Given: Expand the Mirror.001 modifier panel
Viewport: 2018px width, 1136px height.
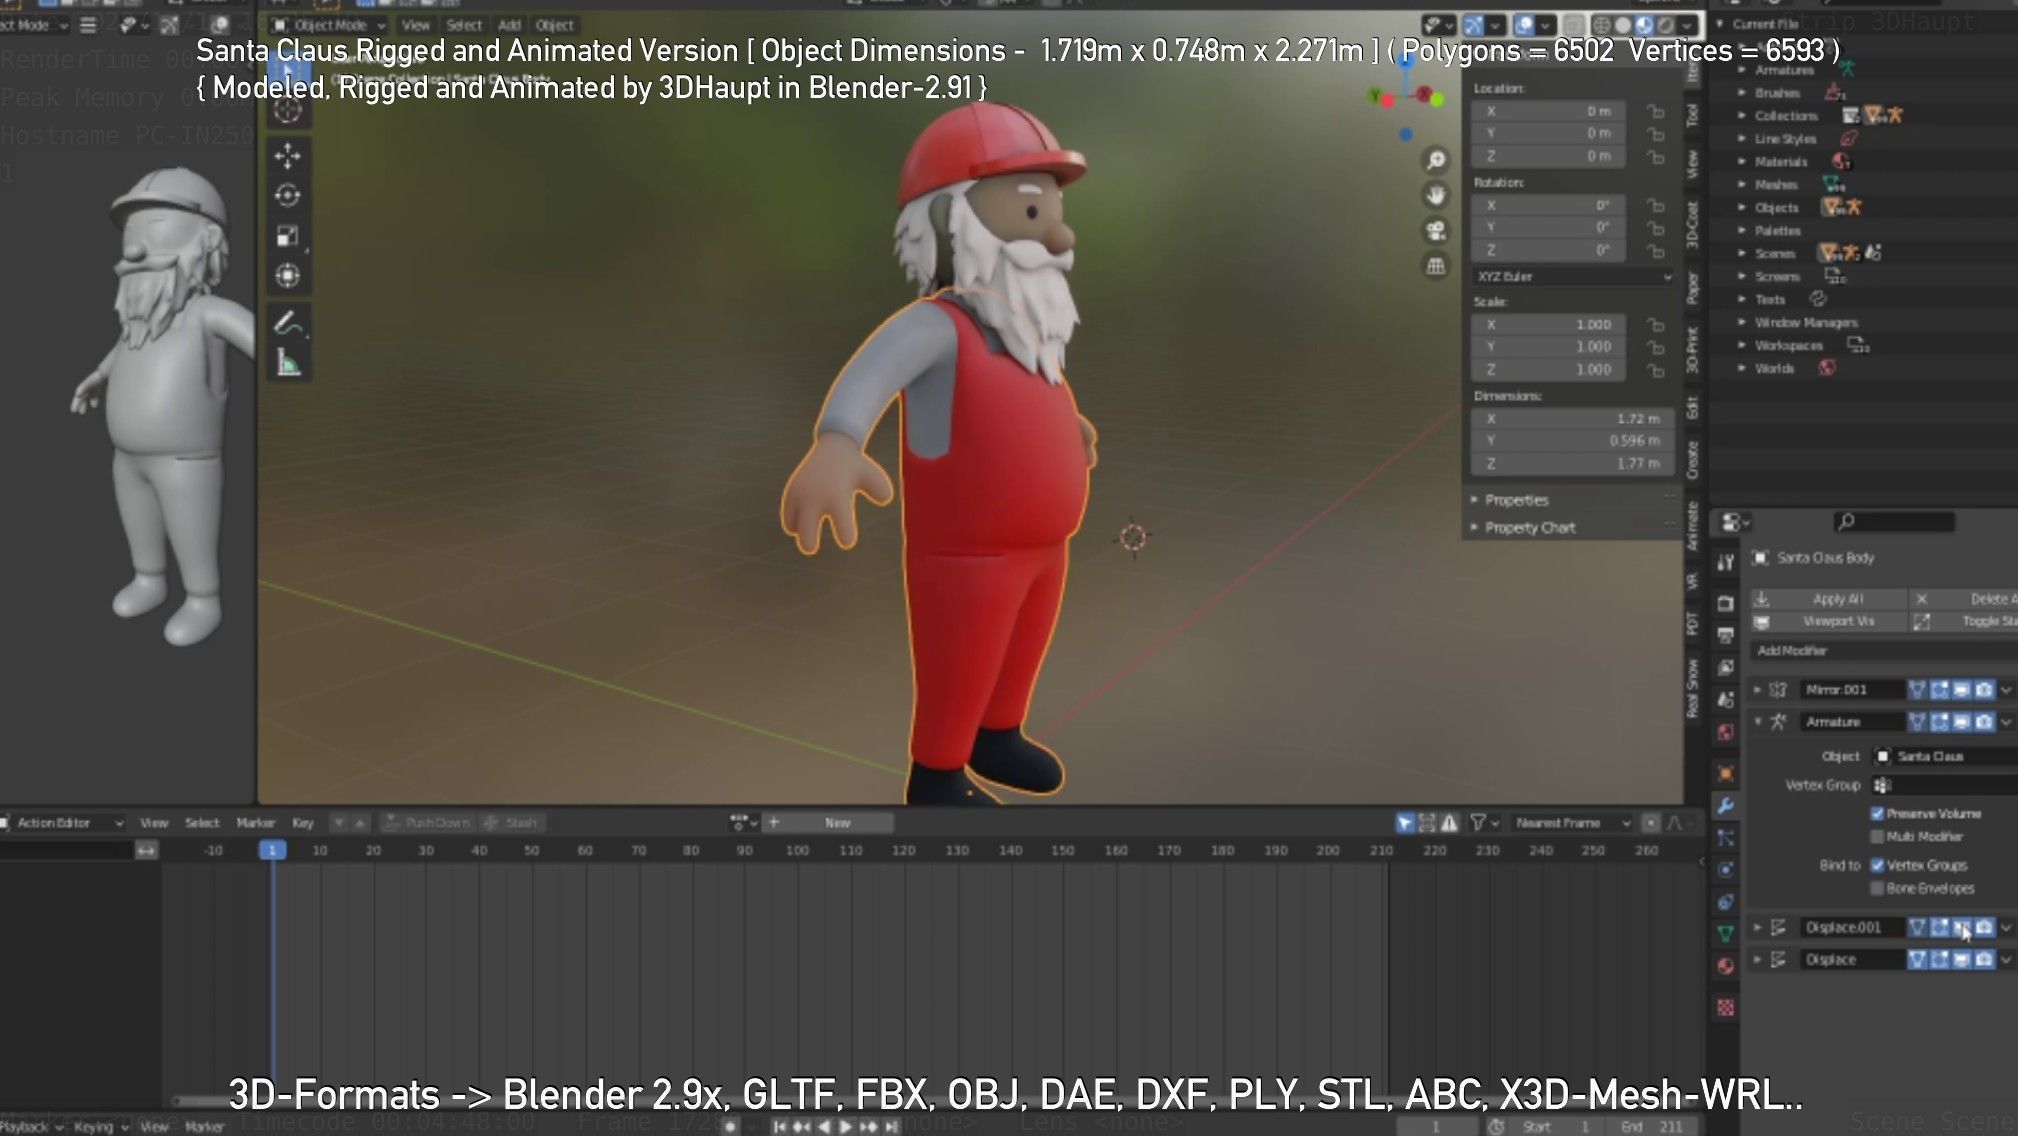Looking at the screenshot, I should (1757, 689).
